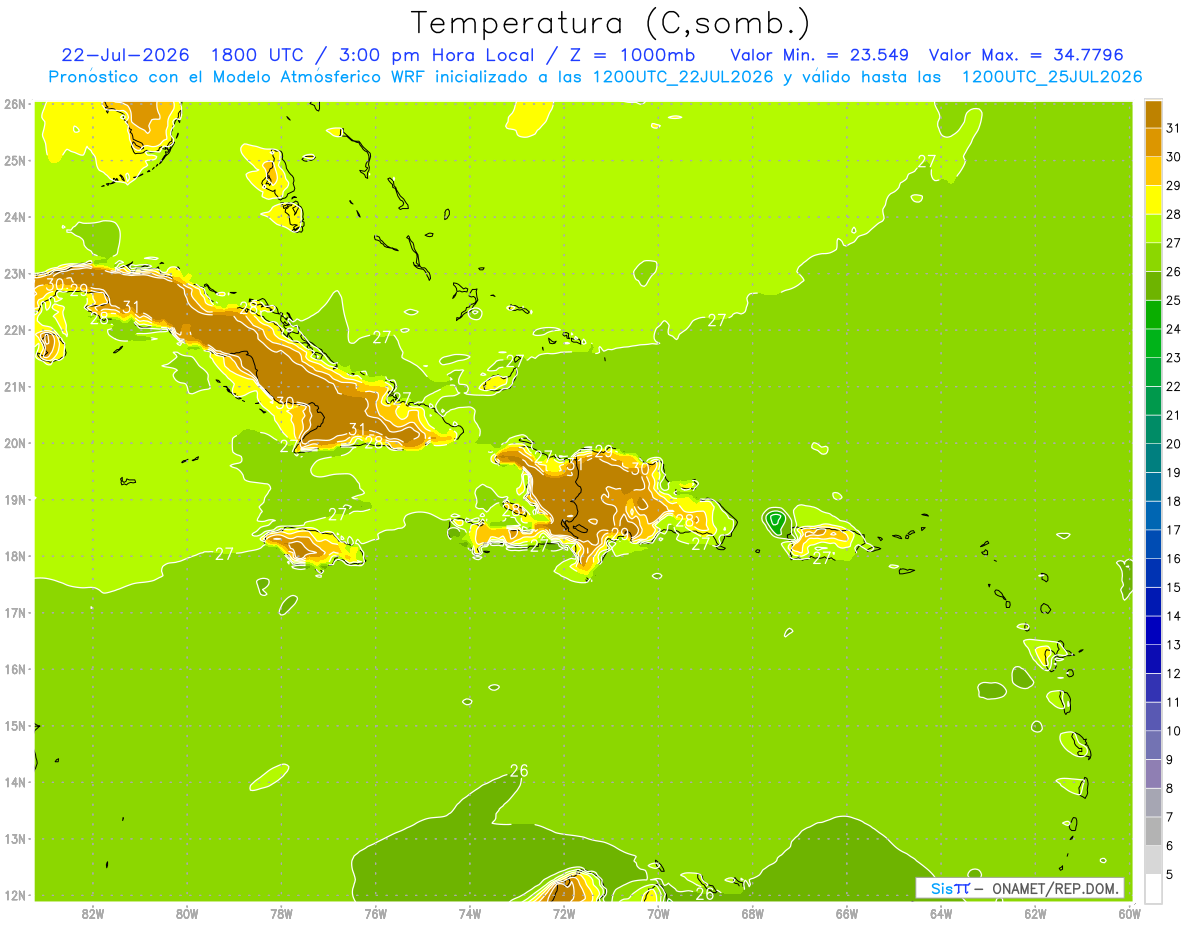Click color bar segment between 19 and 20
The width and height of the screenshot is (1200, 927).
[1153, 458]
